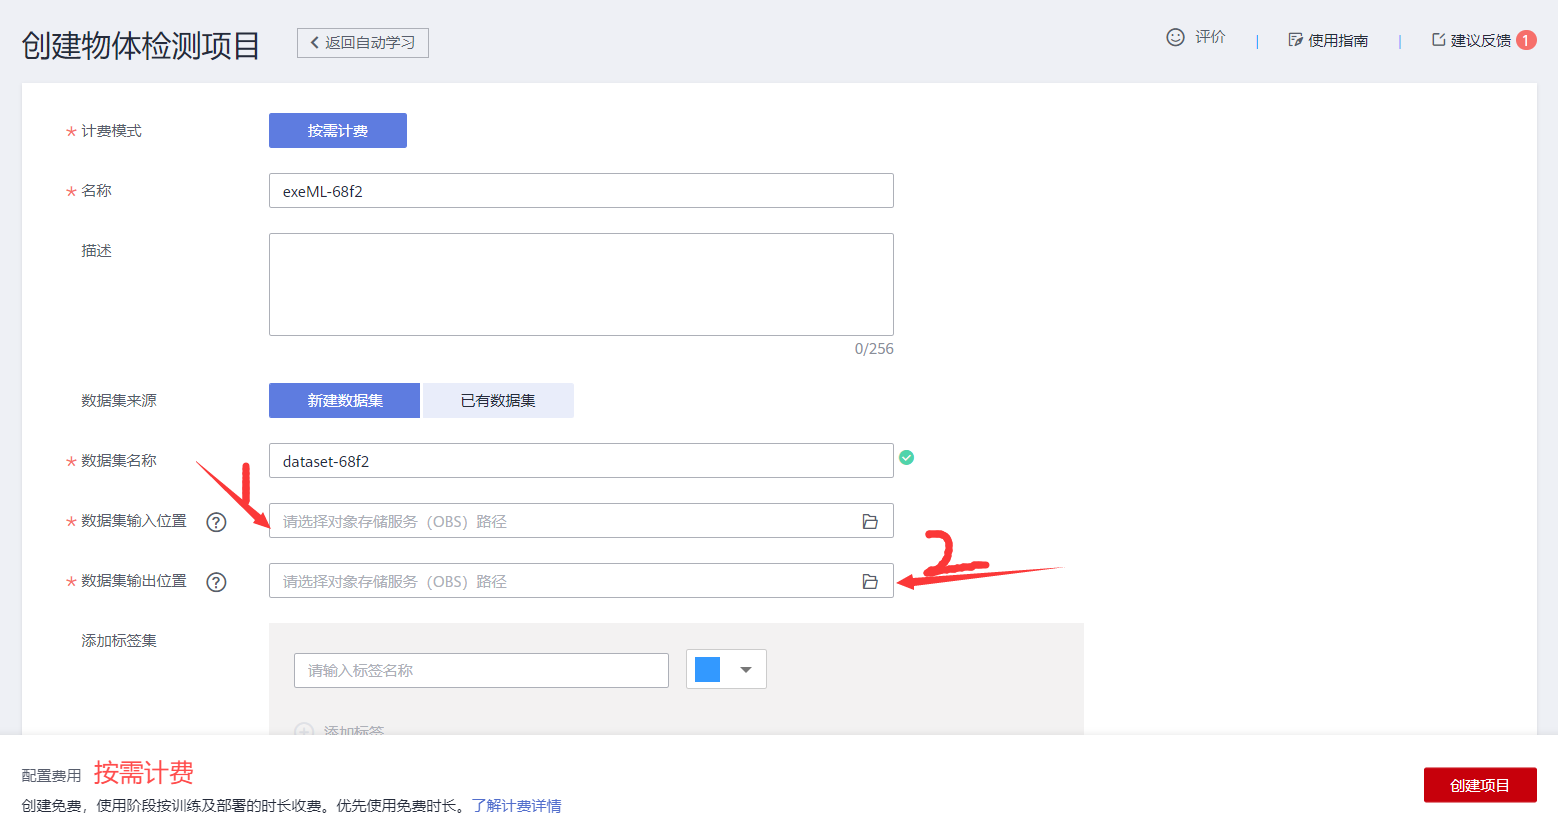Open folder browser for dataset output location

pyautogui.click(x=870, y=581)
